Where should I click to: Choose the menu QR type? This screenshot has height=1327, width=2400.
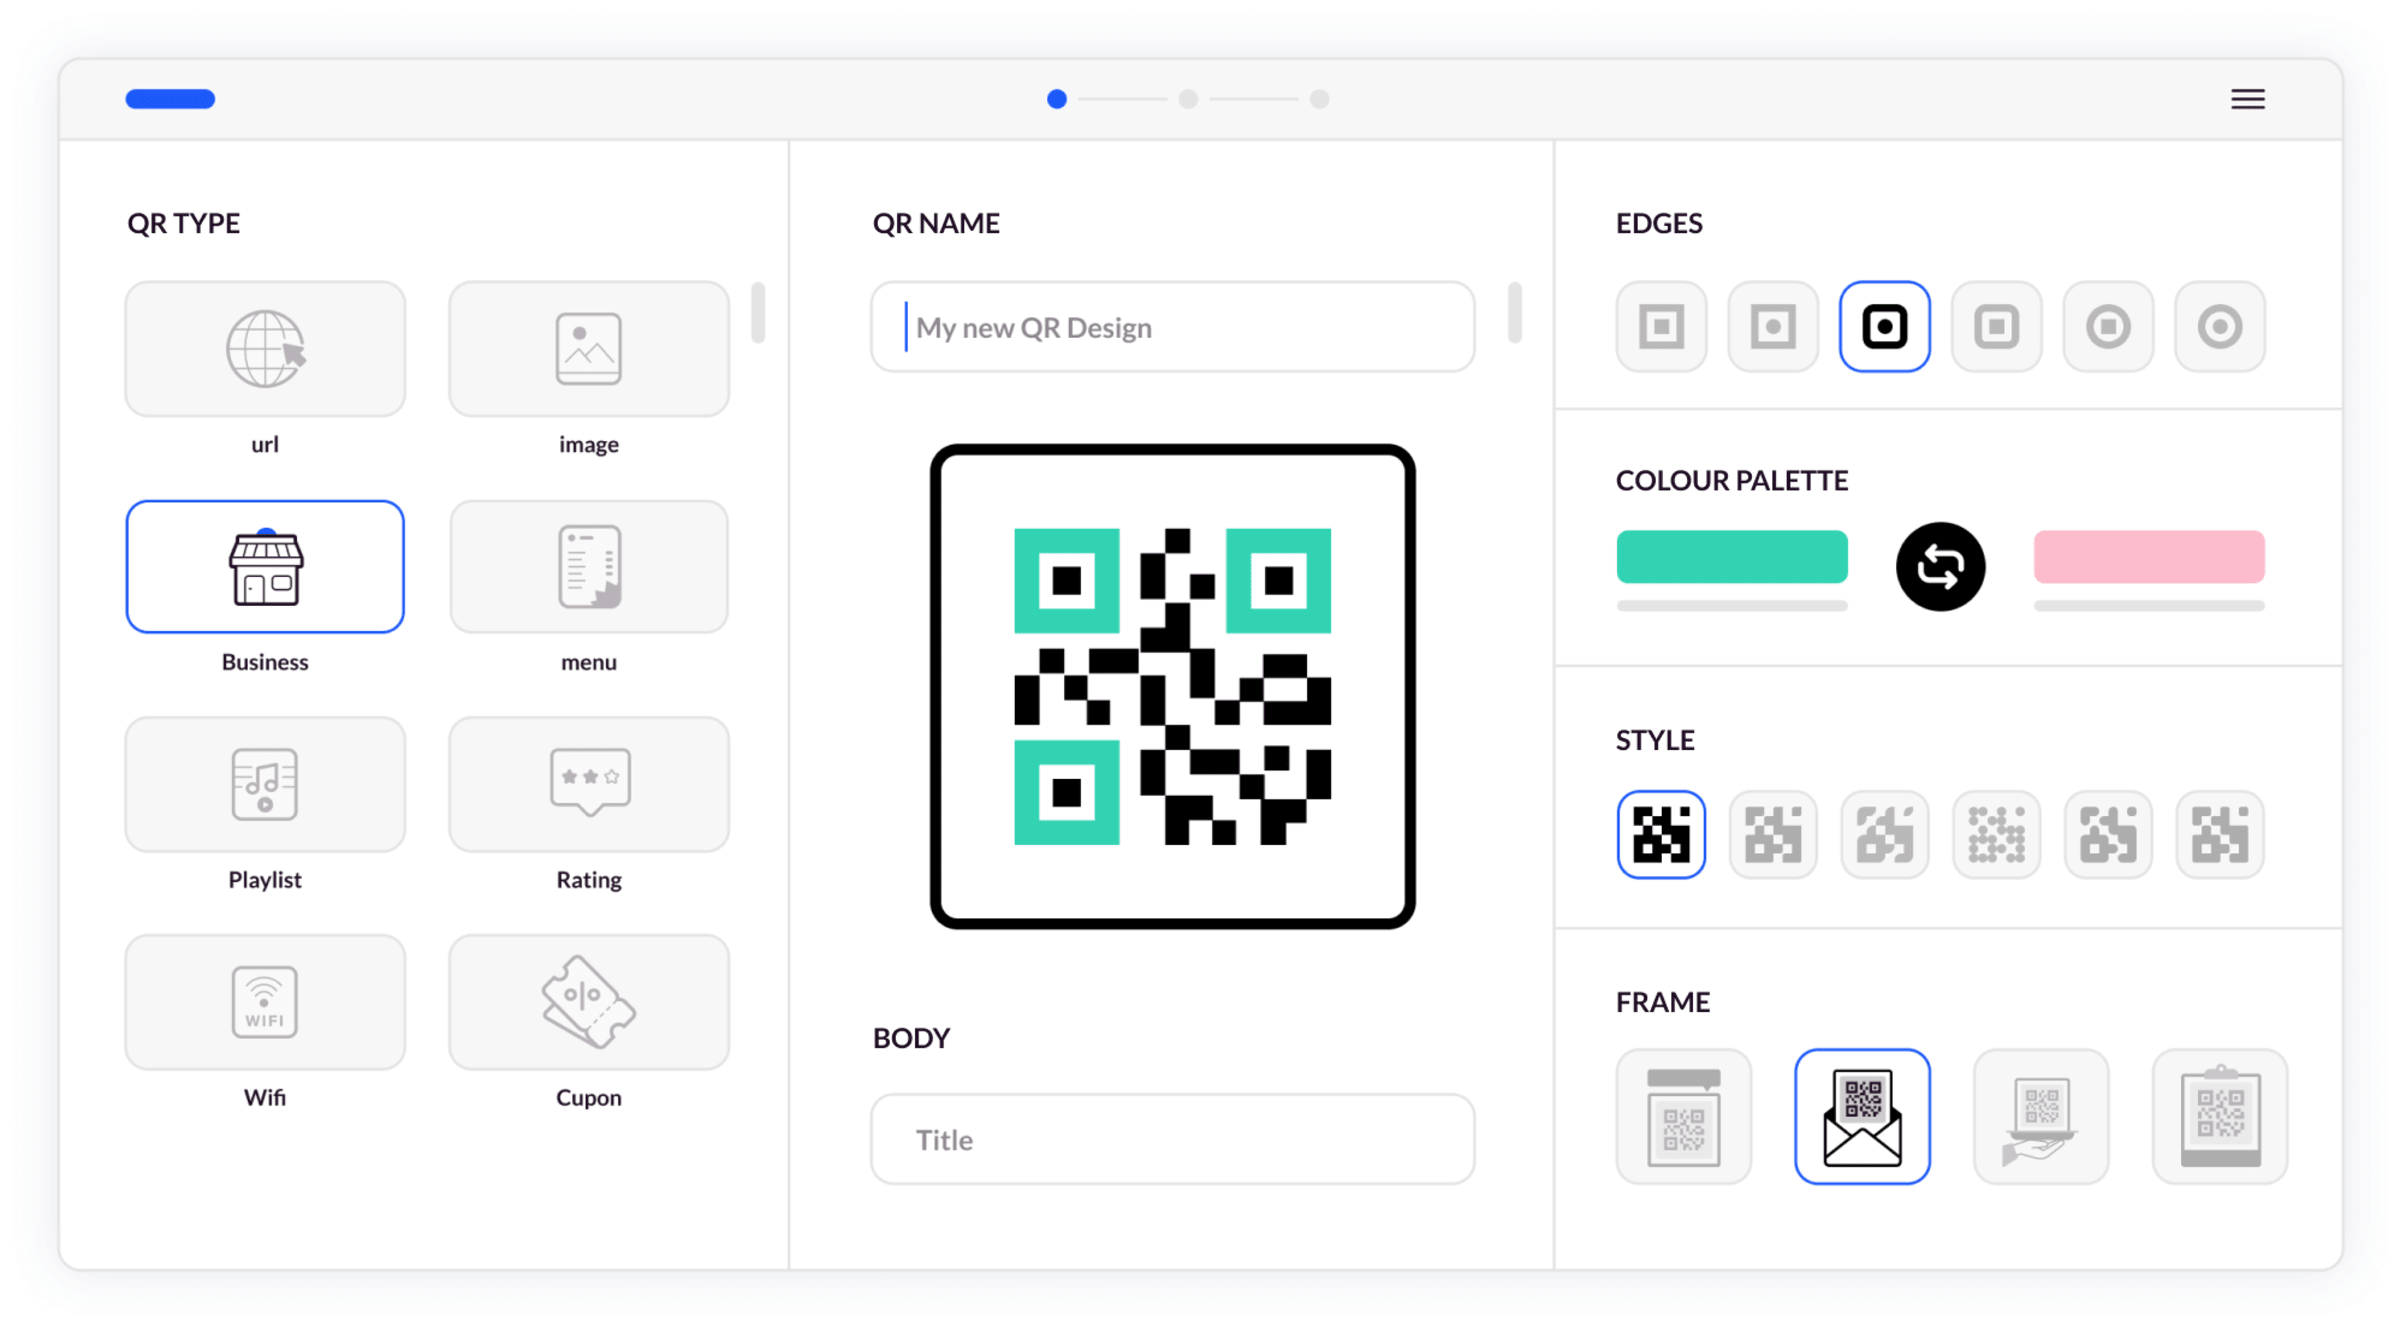pyautogui.click(x=589, y=567)
